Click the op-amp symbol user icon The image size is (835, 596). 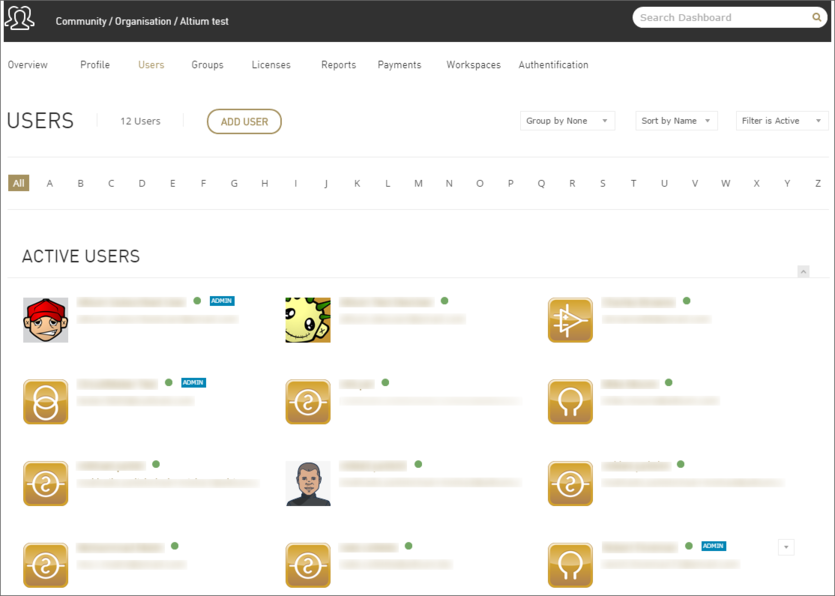click(570, 320)
